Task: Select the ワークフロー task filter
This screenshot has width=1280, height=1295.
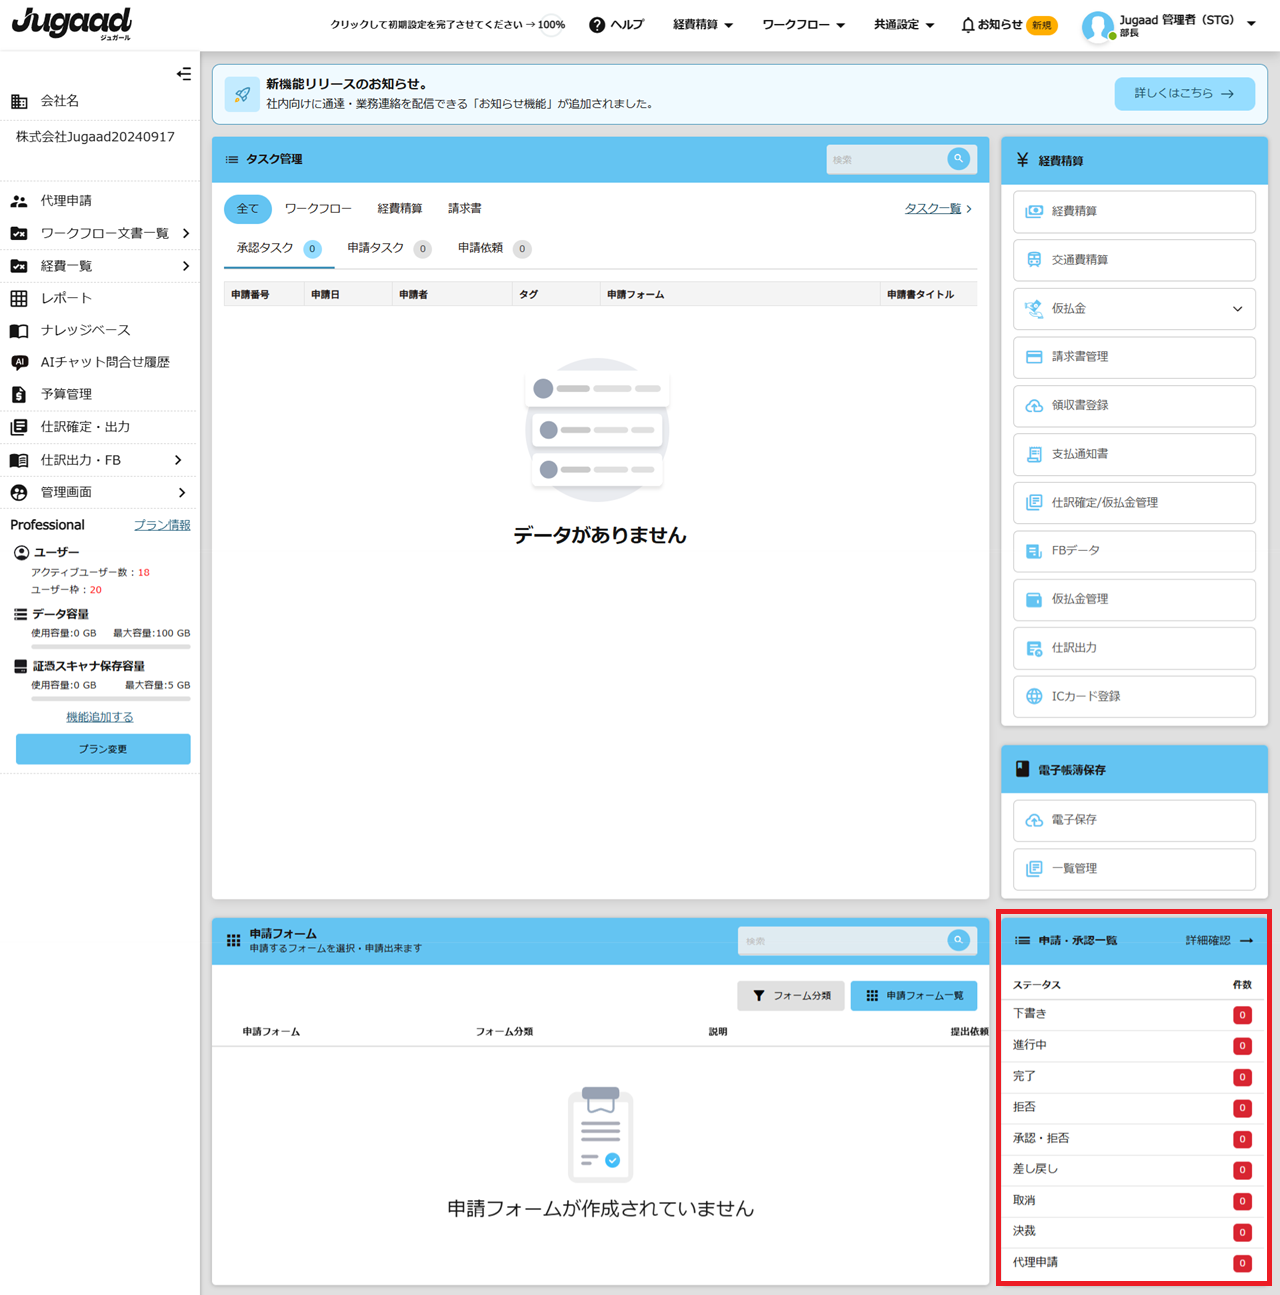Action: click(318, 209)
